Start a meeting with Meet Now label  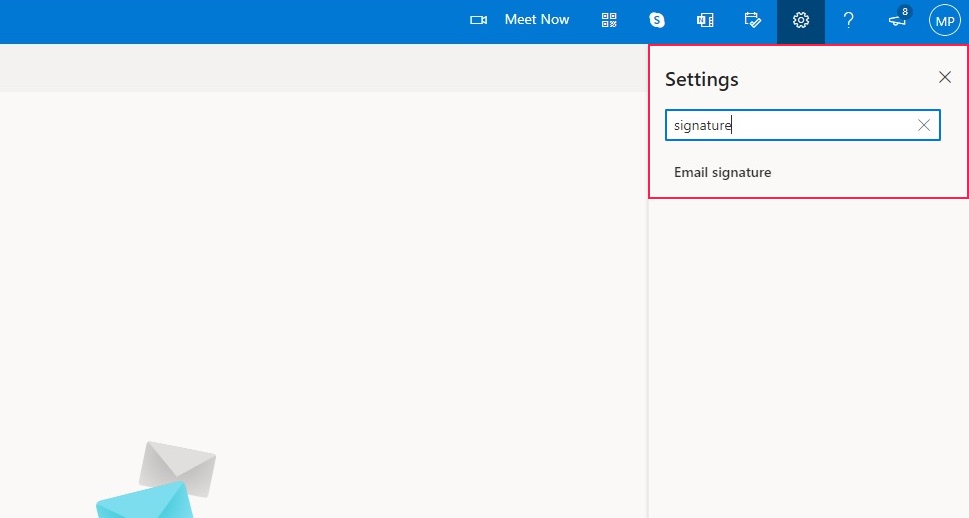click(536, 20)
